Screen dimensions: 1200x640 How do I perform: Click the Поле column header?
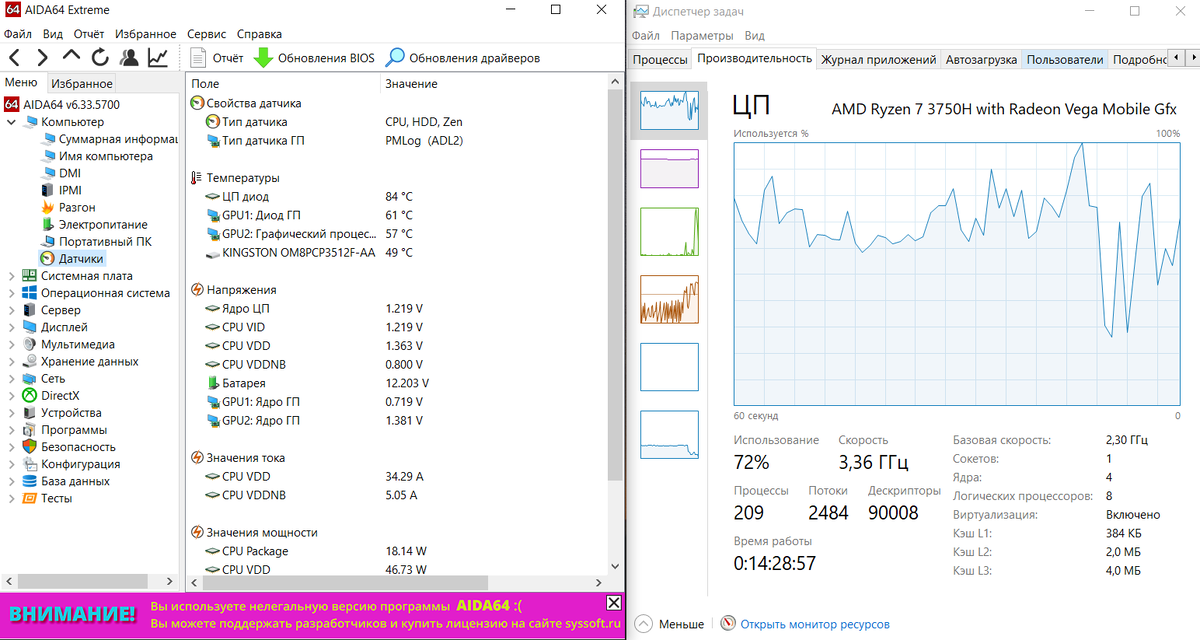tap(284, 84)
